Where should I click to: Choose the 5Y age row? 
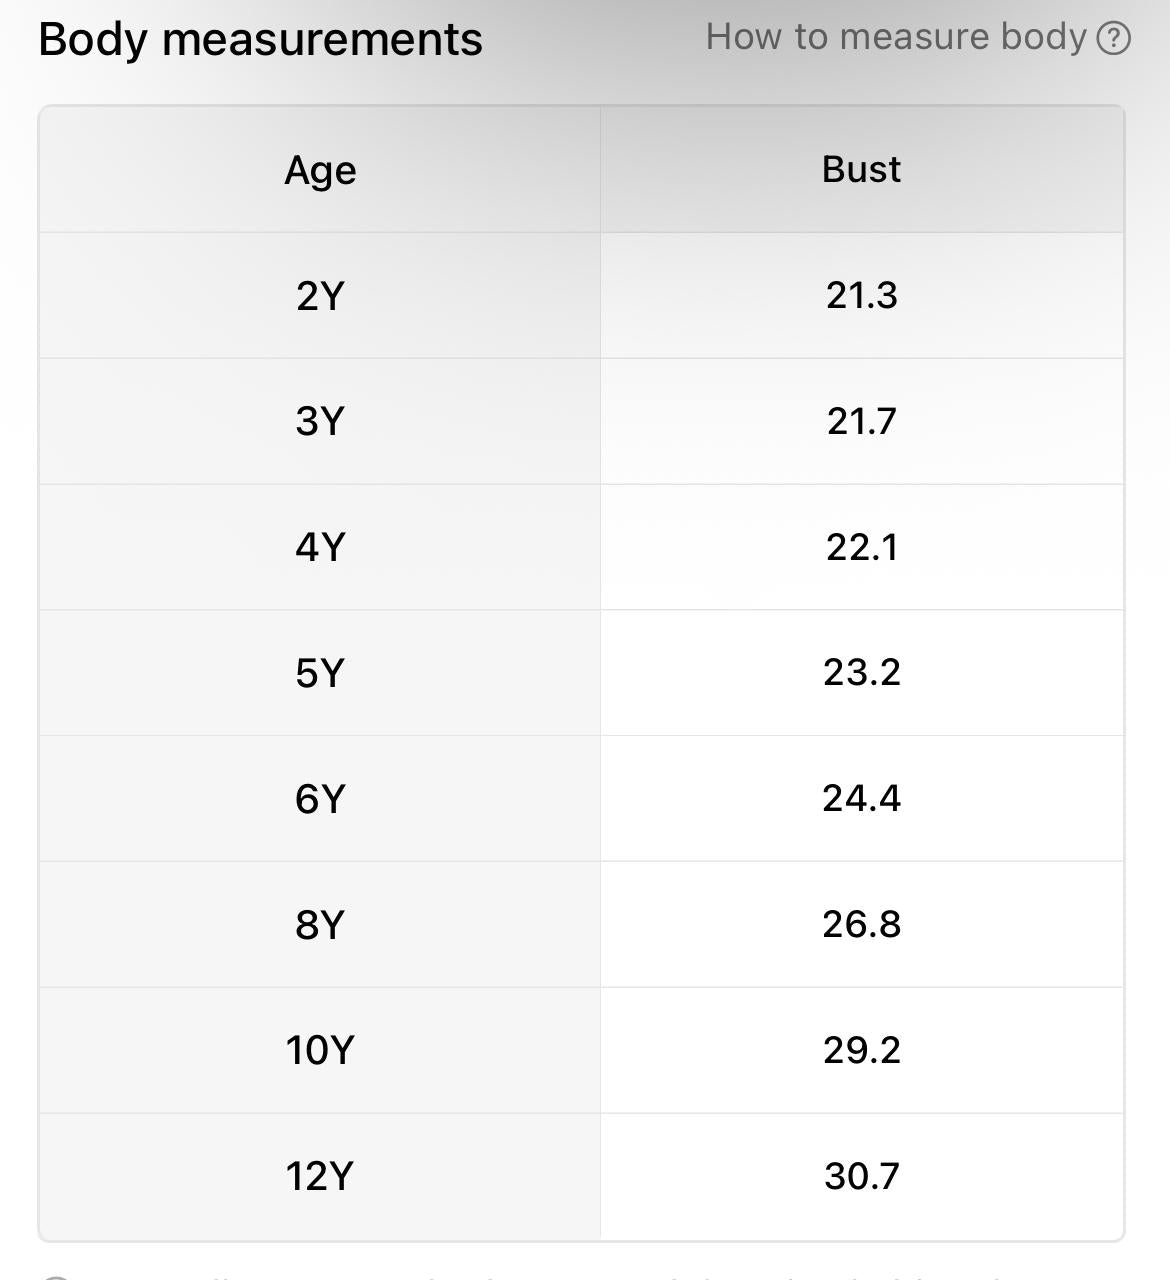(x=320, y=673)
